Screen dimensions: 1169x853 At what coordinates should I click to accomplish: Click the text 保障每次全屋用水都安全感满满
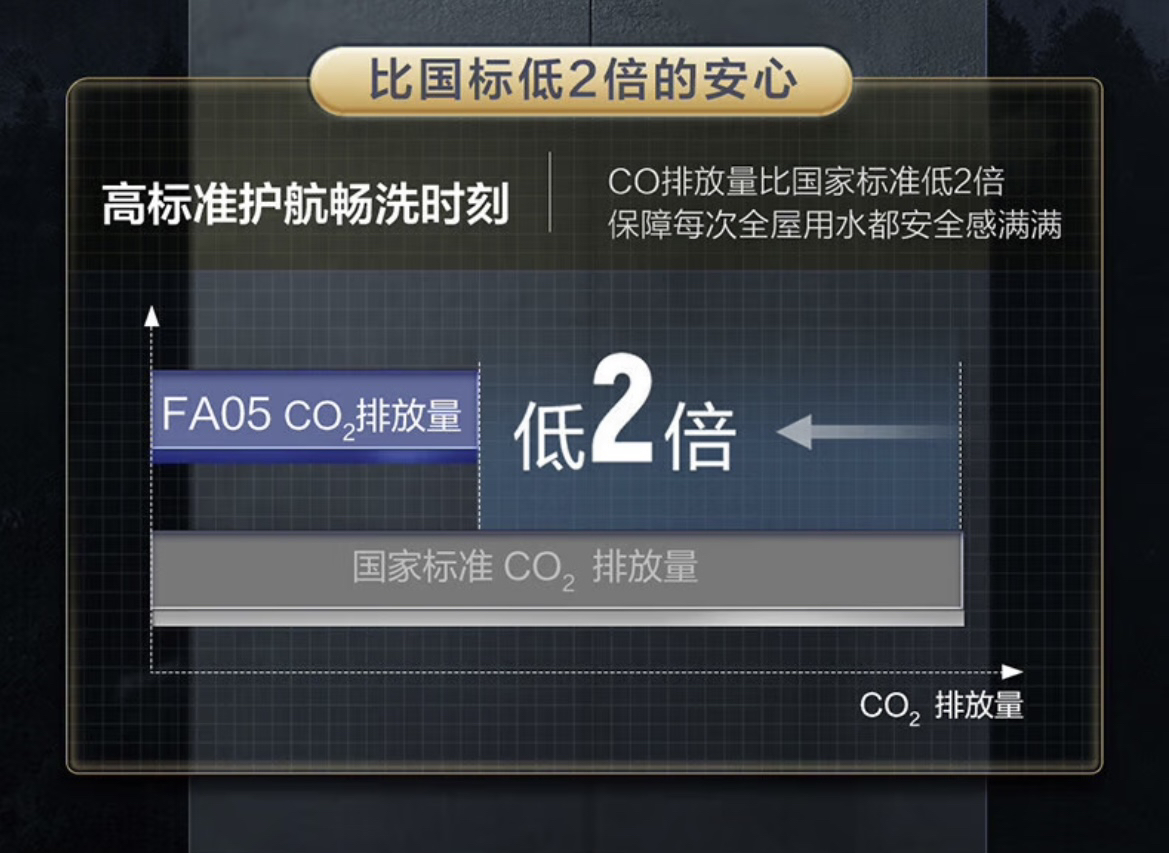834,224
